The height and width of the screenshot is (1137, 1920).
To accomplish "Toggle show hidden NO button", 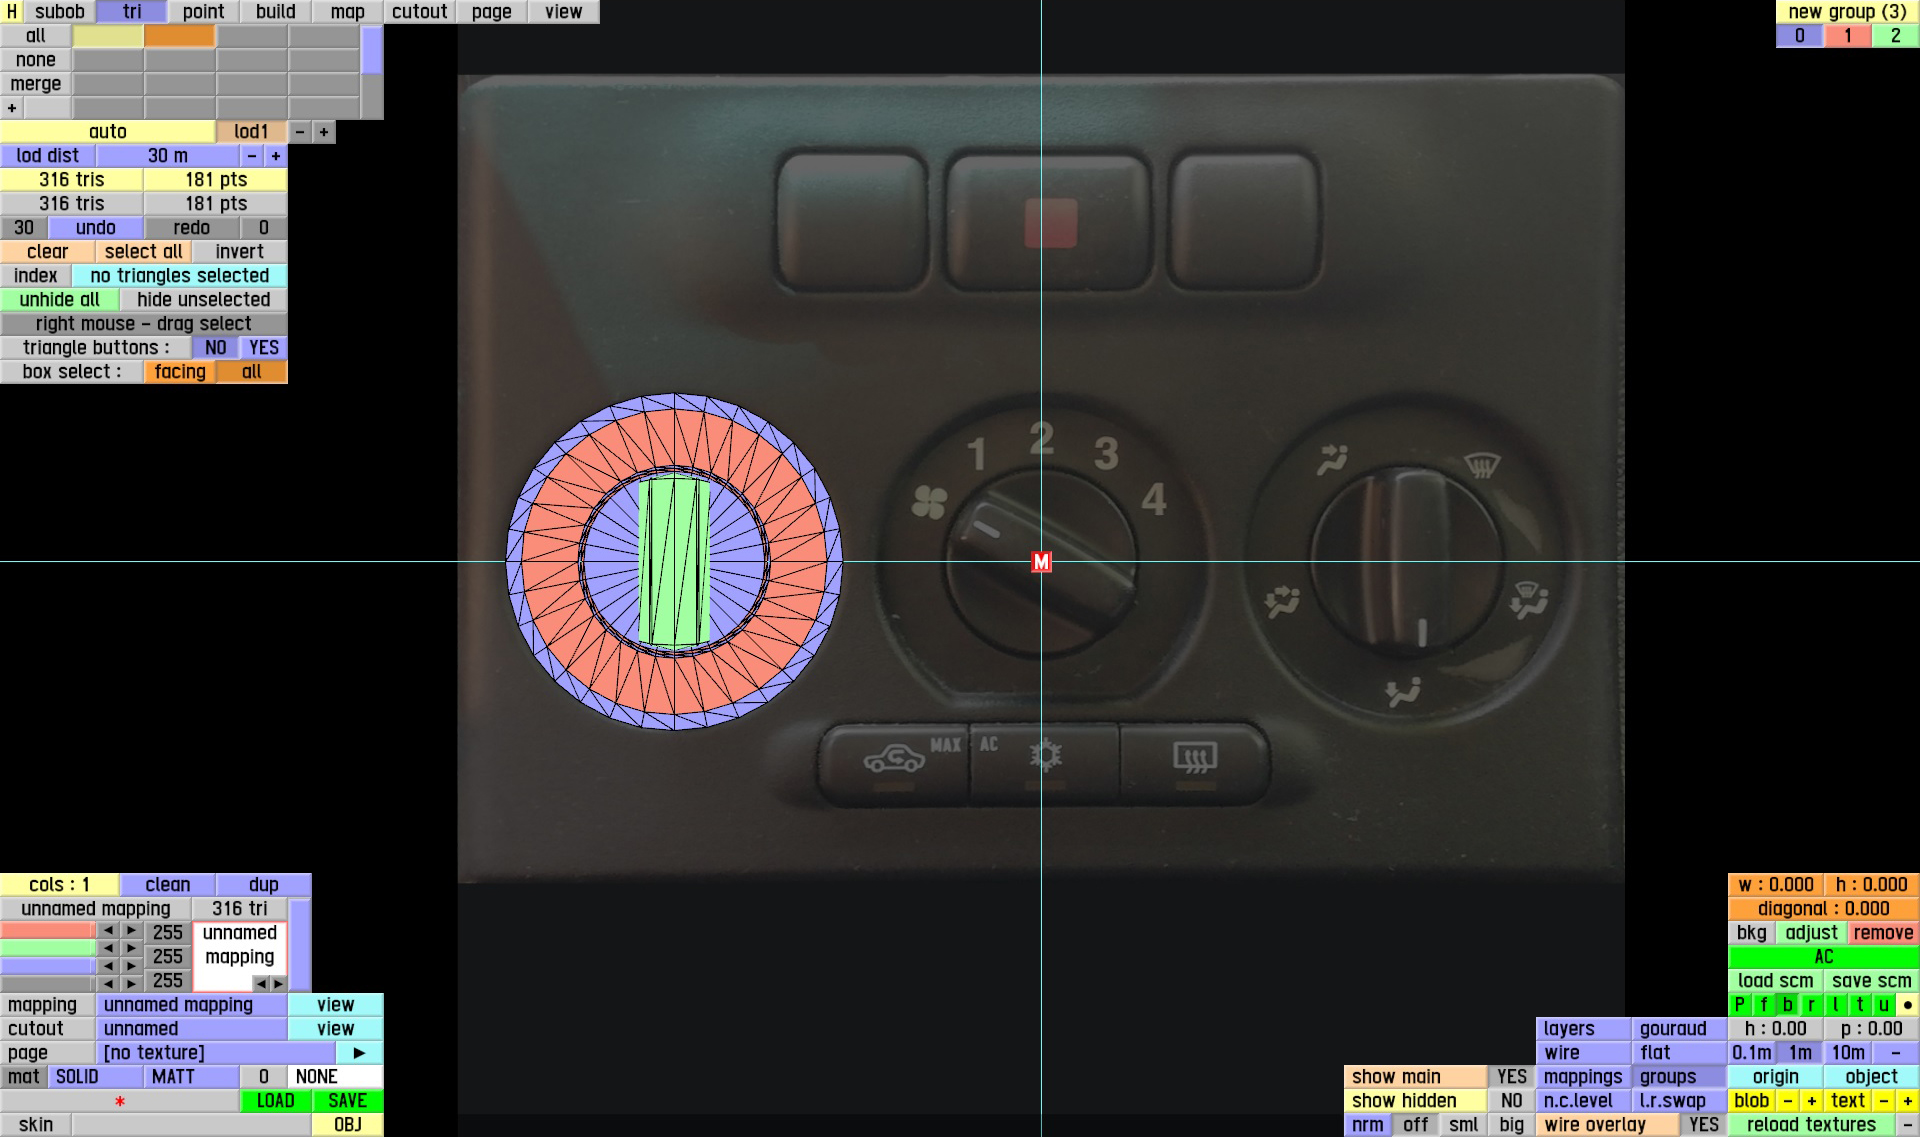I will (1511, 1101).
